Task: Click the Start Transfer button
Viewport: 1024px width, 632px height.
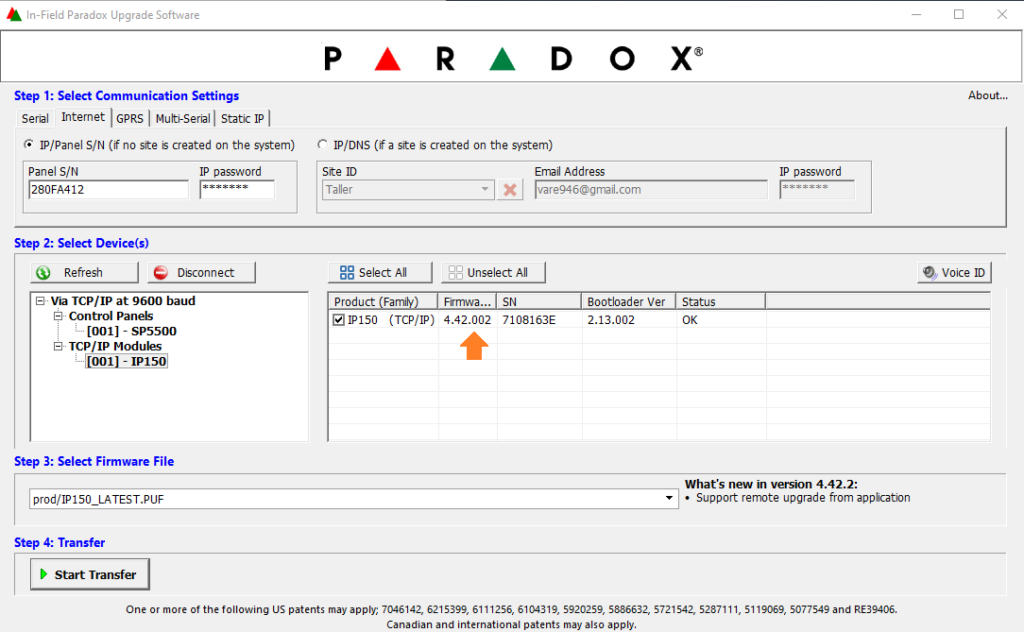Action: [89, 575]
